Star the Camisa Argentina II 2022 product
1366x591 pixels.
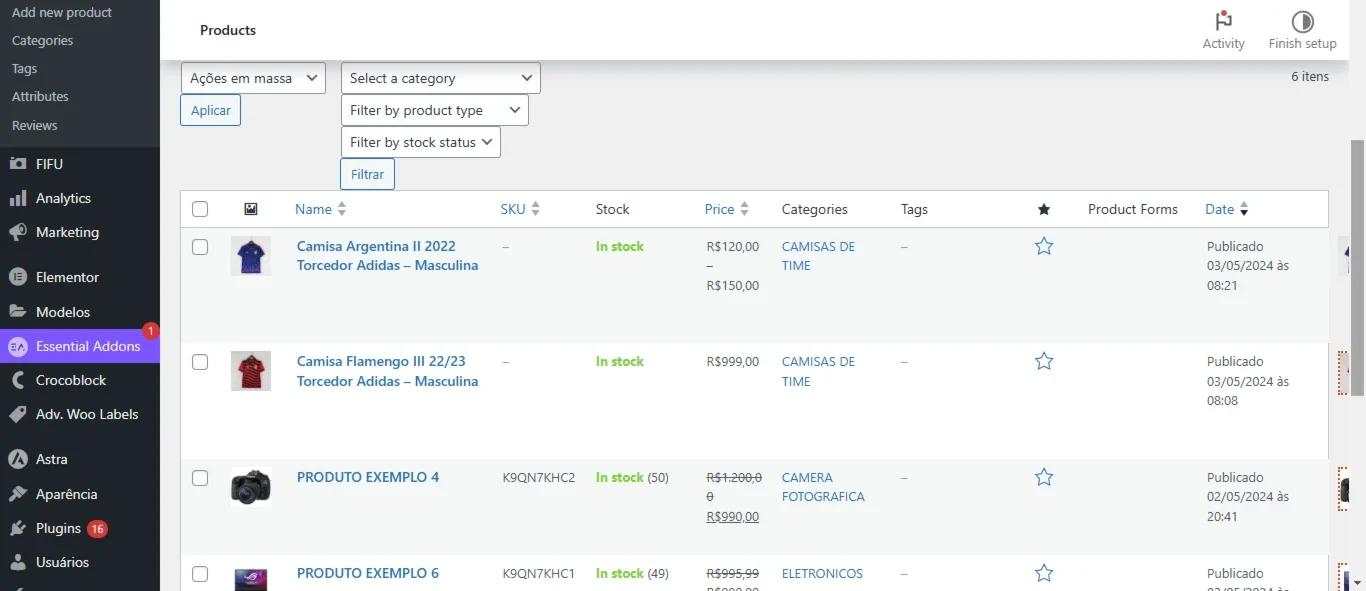(1044, 246)
